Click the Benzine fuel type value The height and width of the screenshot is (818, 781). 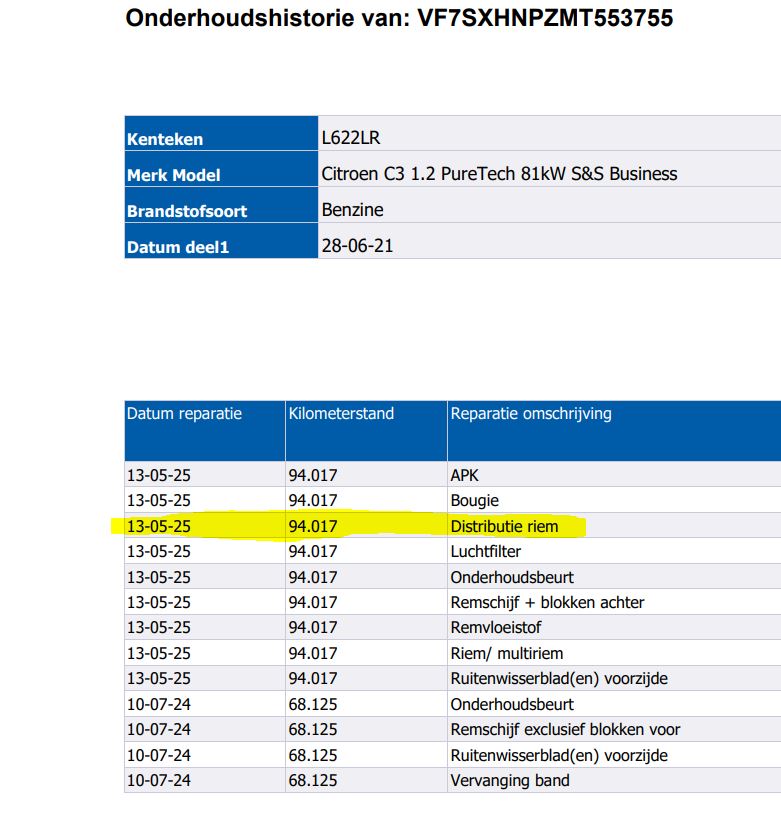[352, 209]
